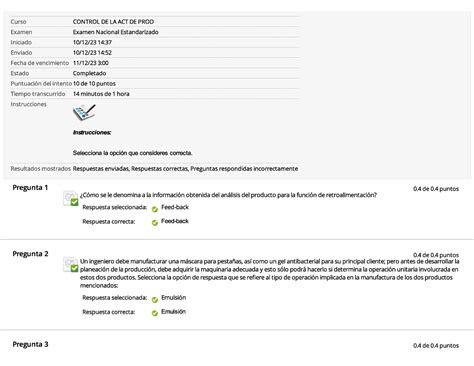Image resolution: width=474 pixels, height=366 pixels.
Task: Select the Pregunta 3 heading
Action: click(30, 344)
